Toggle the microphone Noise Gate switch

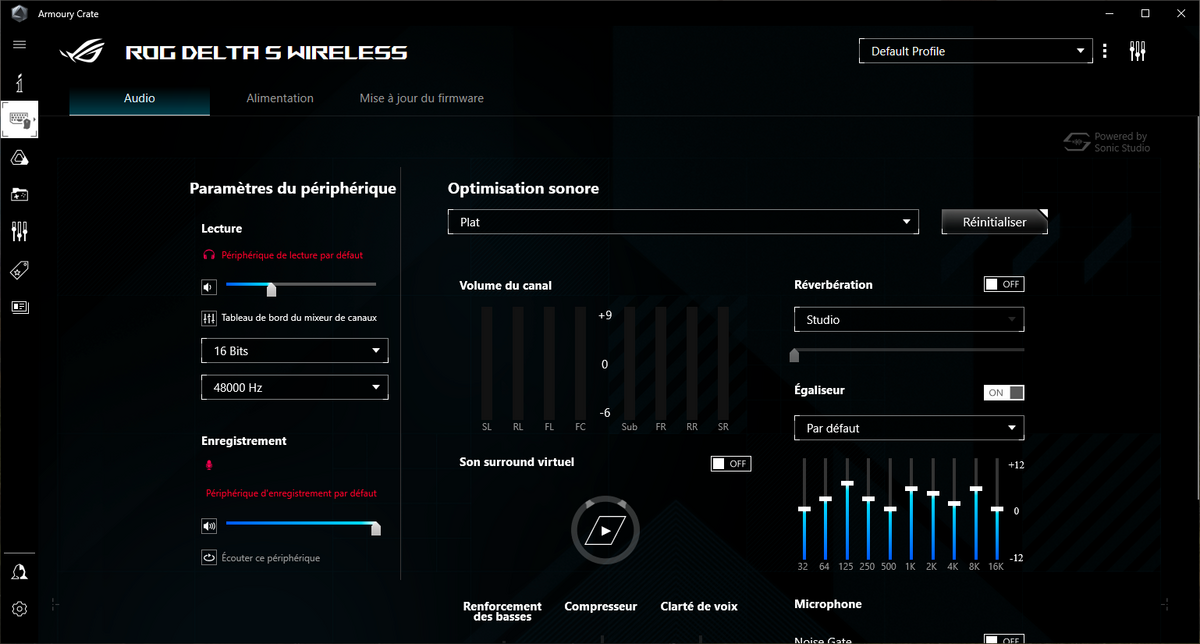pyautogui.click(x=1004, y=640)
